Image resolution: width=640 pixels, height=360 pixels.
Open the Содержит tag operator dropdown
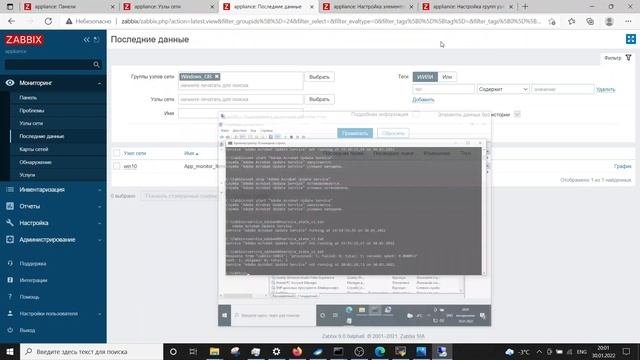502,89
